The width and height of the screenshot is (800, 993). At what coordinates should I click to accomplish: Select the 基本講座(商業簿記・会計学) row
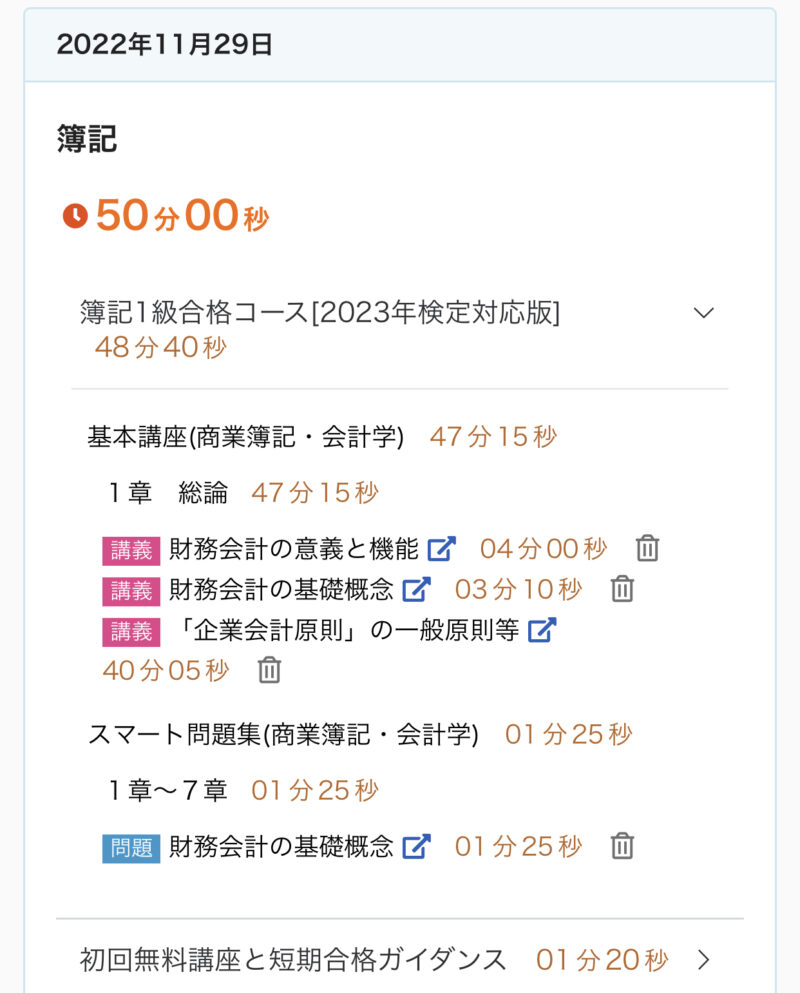[245, 437]
